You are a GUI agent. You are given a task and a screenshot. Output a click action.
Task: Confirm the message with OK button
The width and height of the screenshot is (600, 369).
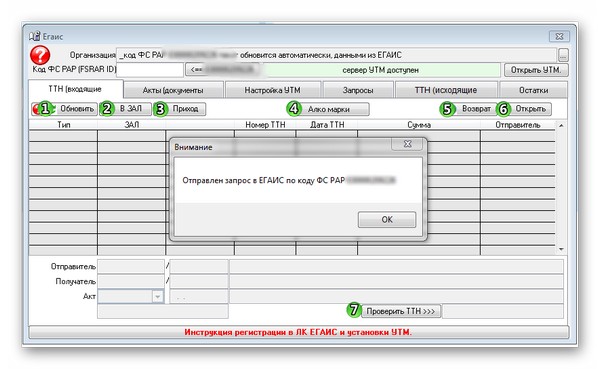point(387,220)
